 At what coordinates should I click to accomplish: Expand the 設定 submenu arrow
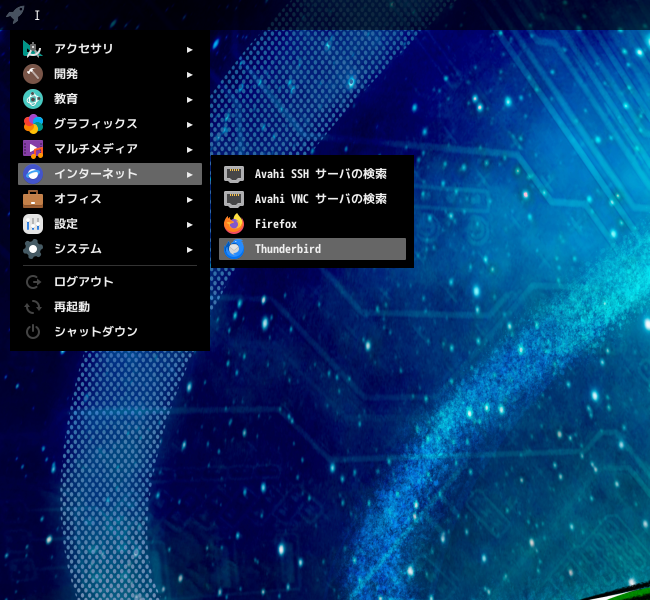point(189,225)
